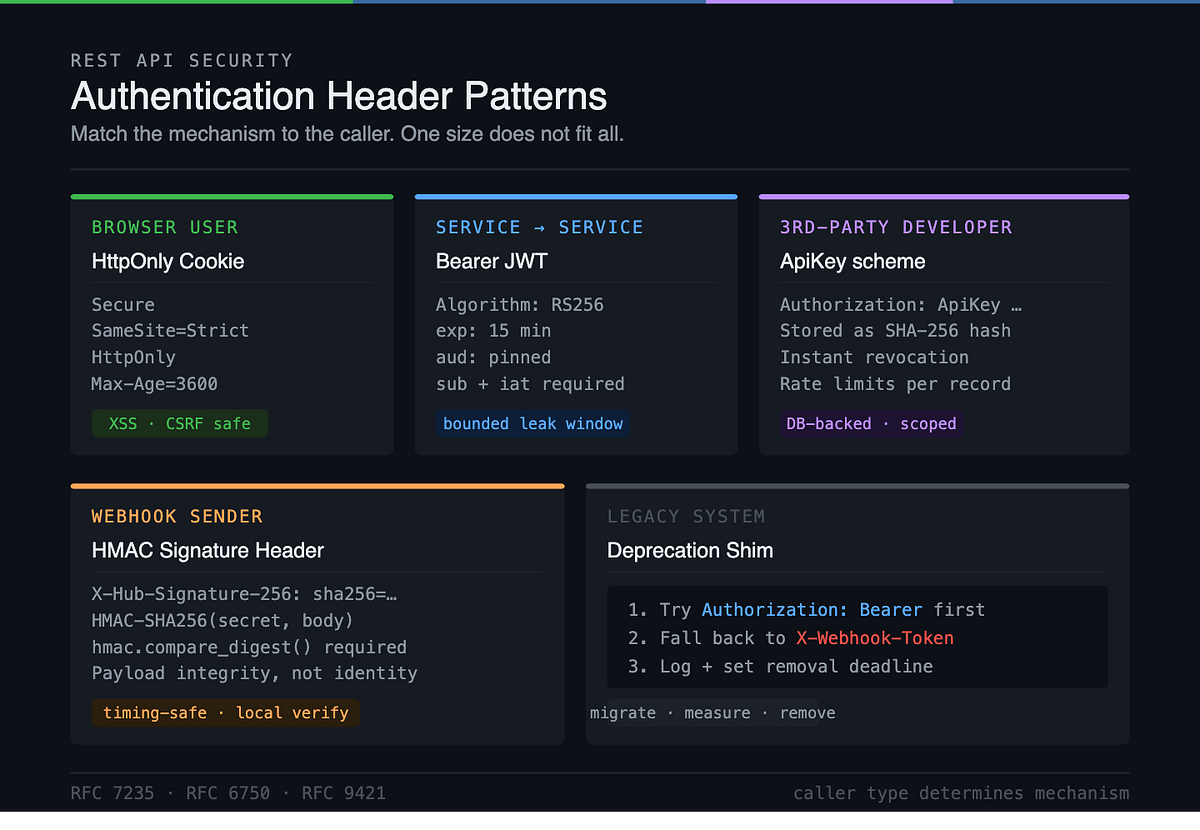The image size is (1200, 830).
Task: Select the 'ApiKey scheme' heading
Action: pos(853,262)
